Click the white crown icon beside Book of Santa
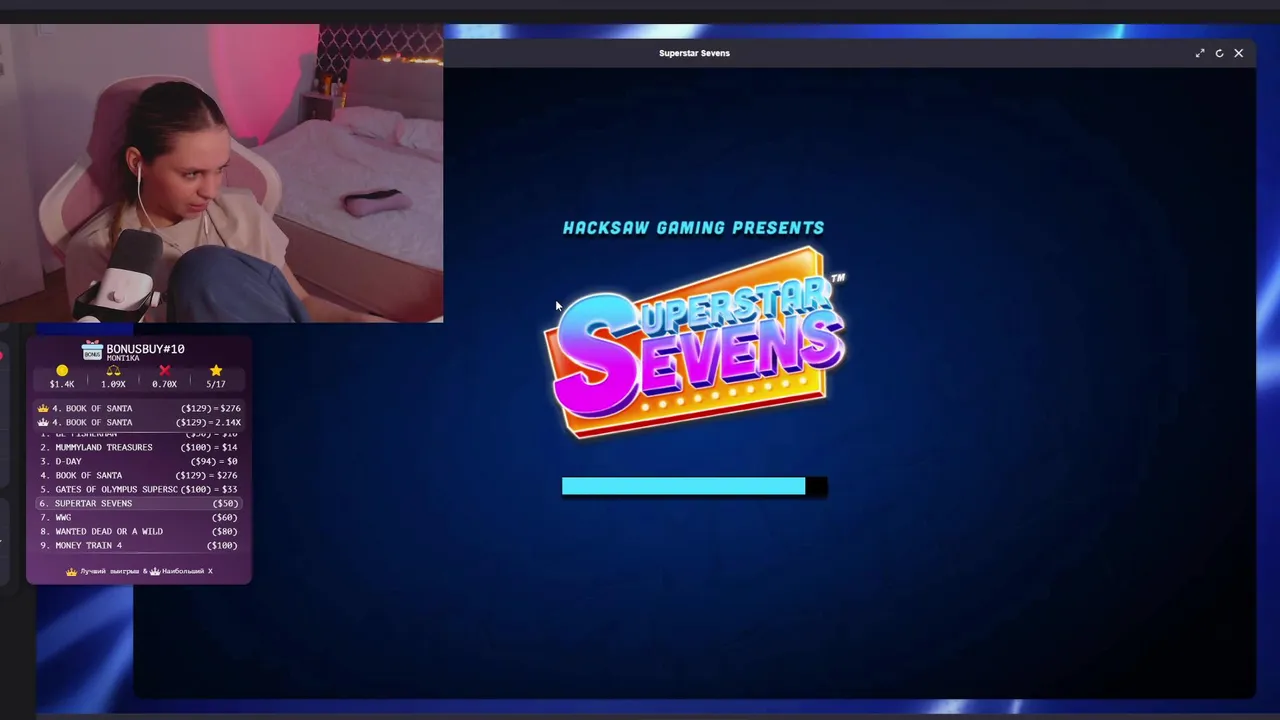This screenshot has height=720, width=1280. point(43,422)
